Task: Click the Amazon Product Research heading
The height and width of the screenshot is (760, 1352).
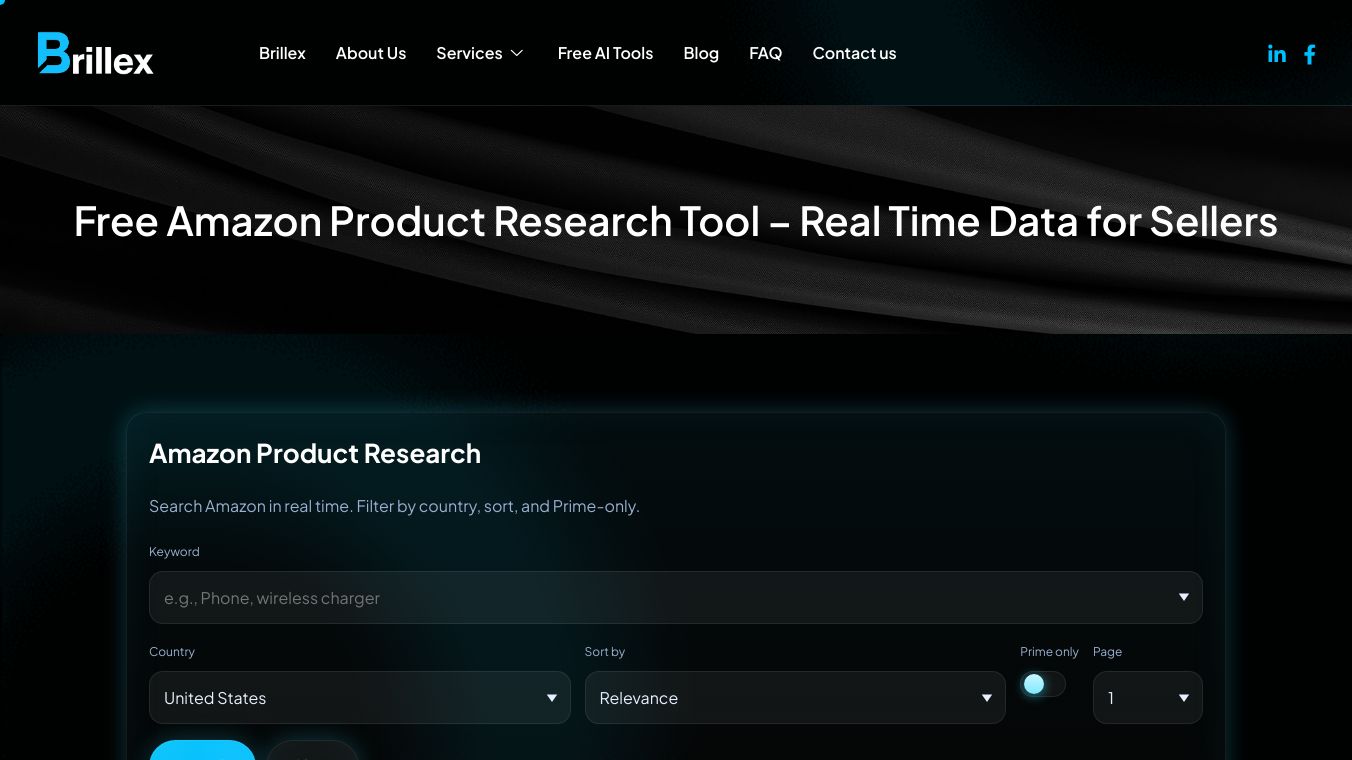Action: pyautogui.click(x=315, y=454)
